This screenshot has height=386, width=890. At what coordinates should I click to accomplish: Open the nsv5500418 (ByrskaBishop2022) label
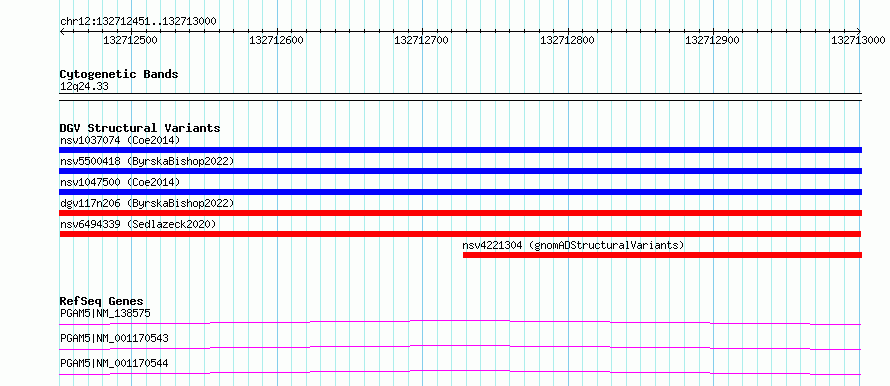(x=147, y=161)
